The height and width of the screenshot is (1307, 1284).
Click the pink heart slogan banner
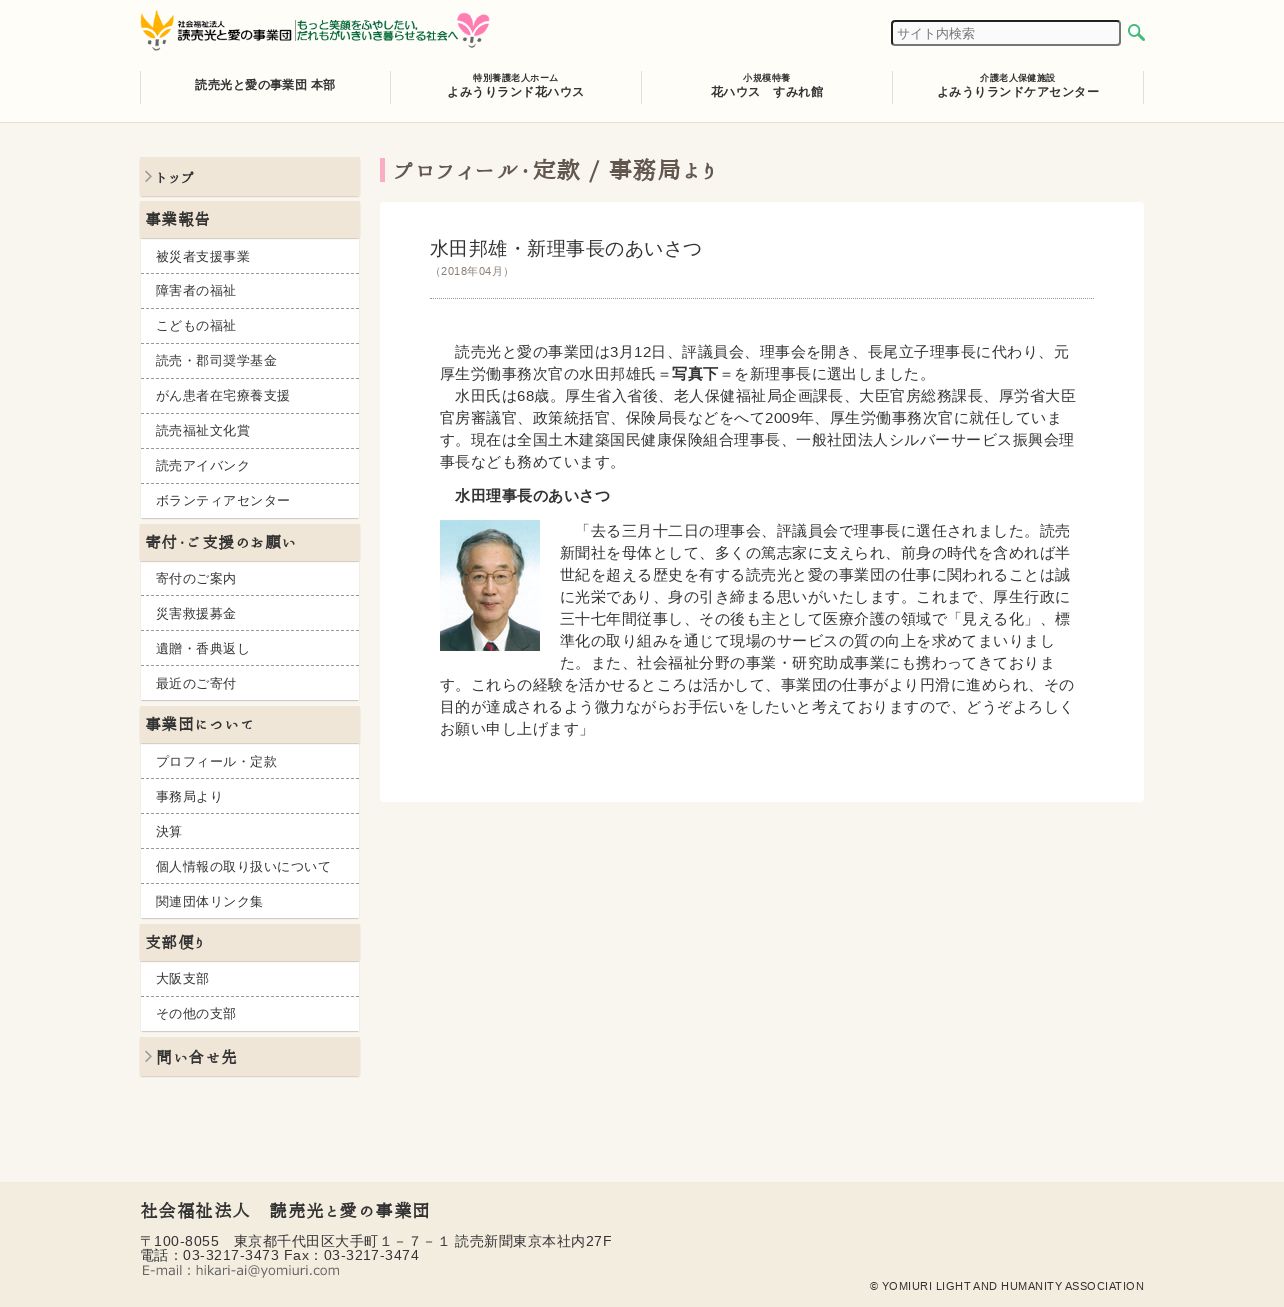point(392,31)
